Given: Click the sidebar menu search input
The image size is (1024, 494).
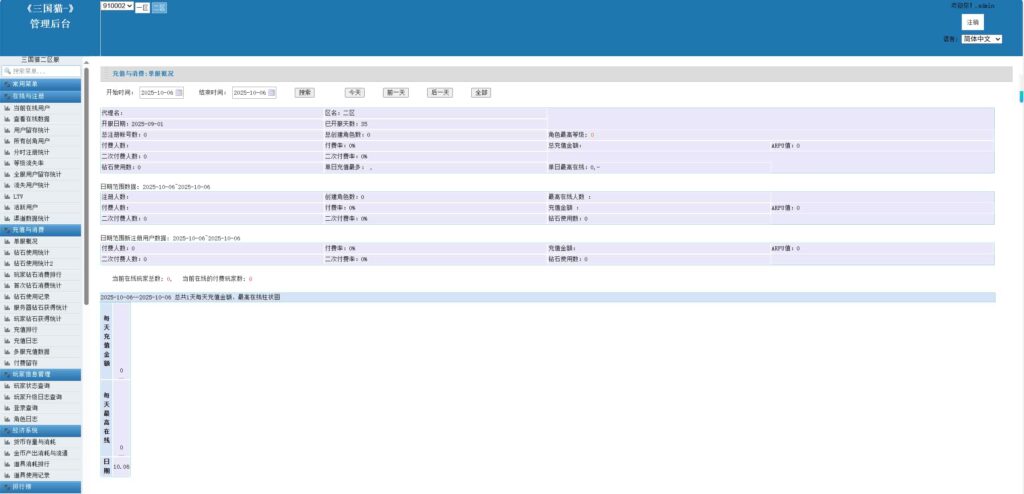Looking at the screenshot, I should coord(45,71).
